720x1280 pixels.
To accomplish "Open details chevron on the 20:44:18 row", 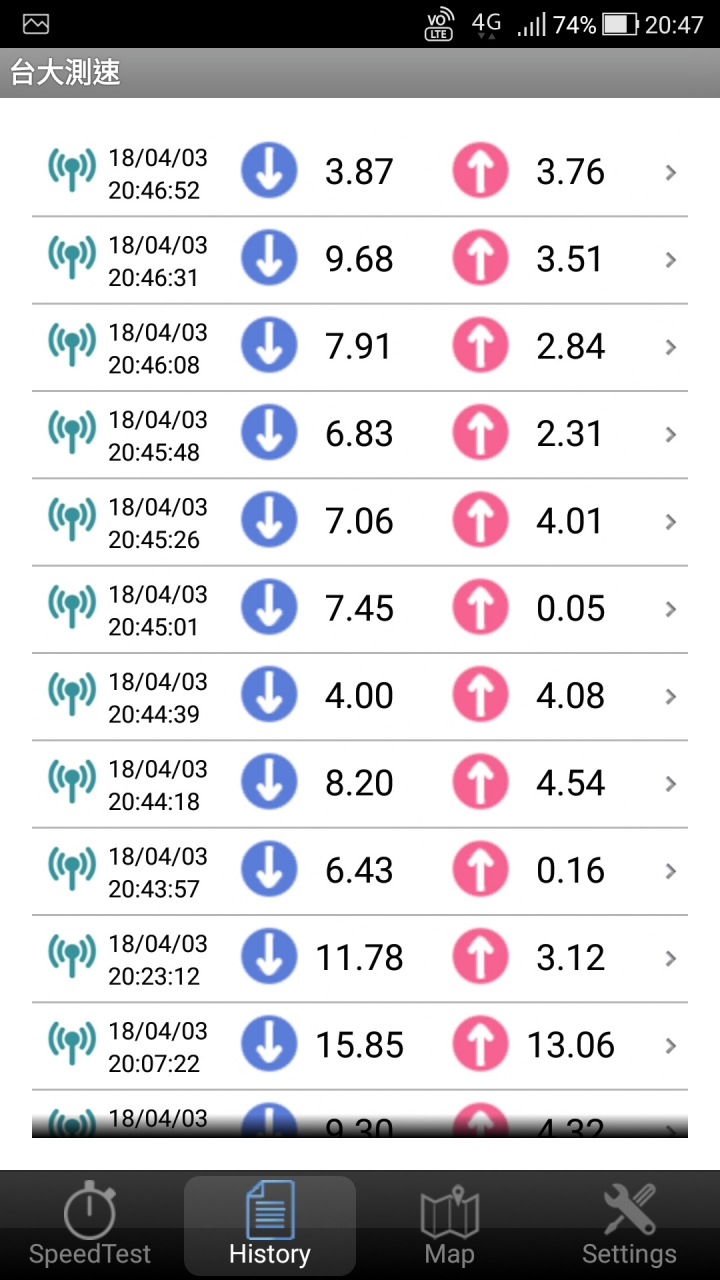I will (671, 783).
